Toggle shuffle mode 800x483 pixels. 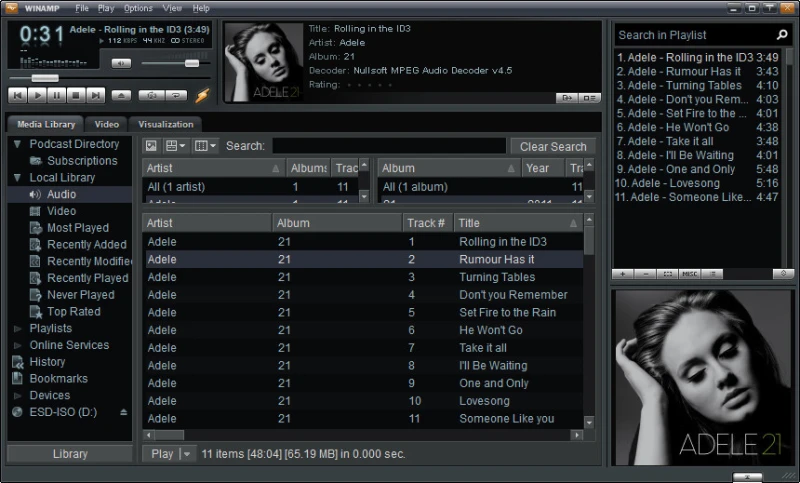(152, 95)
